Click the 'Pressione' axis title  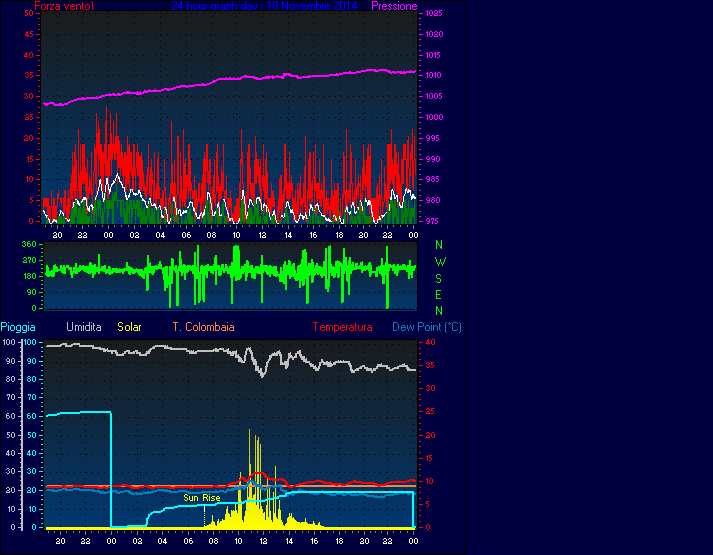coord(394,6)
